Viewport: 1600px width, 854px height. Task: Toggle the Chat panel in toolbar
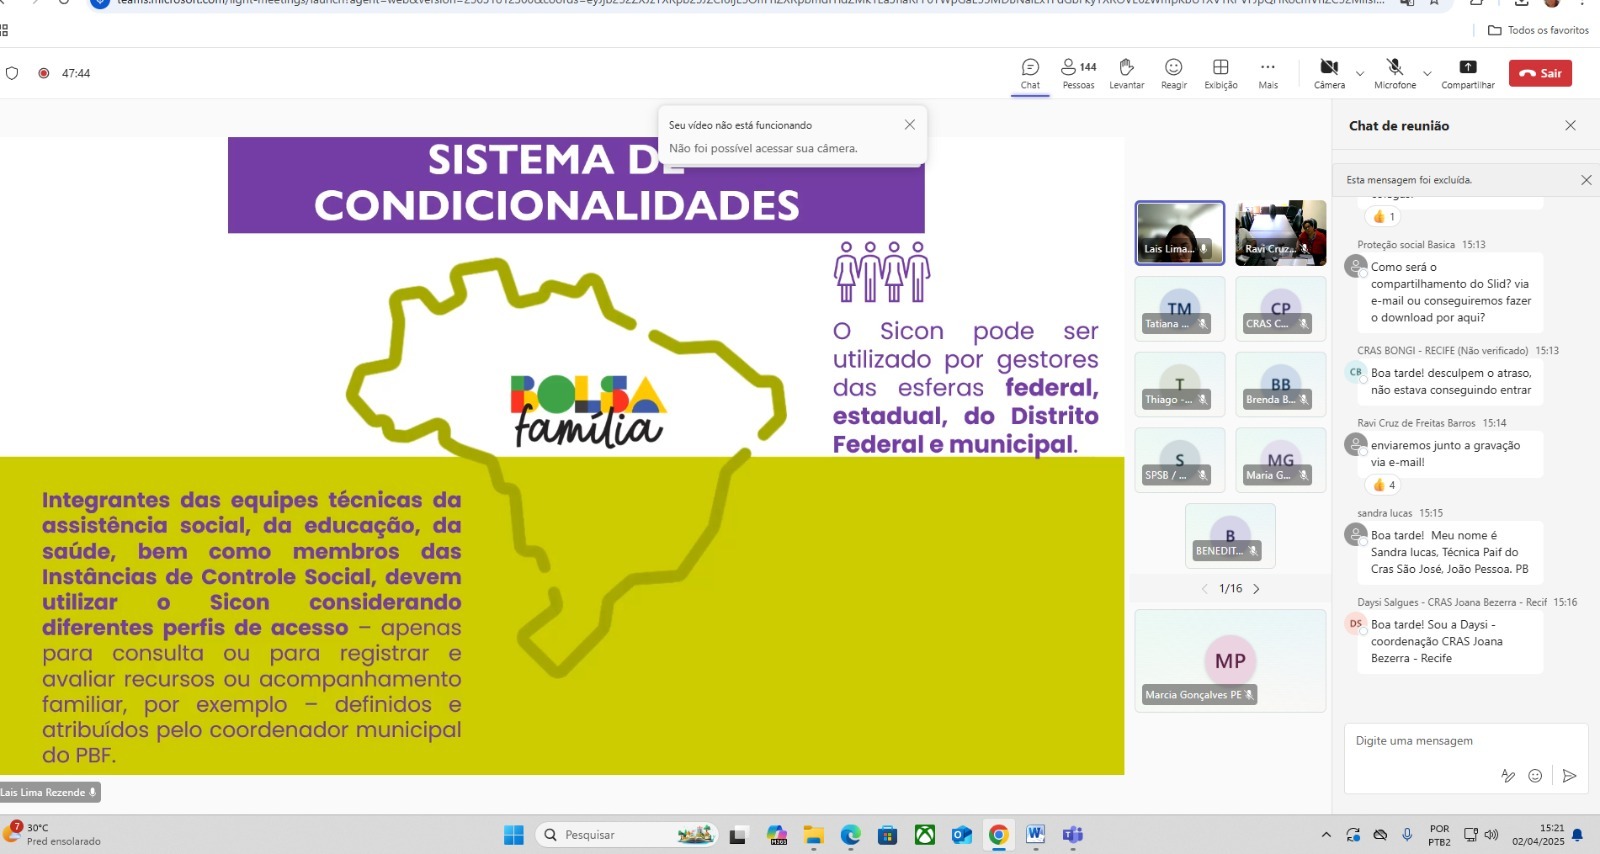(x=1030, y=73)
